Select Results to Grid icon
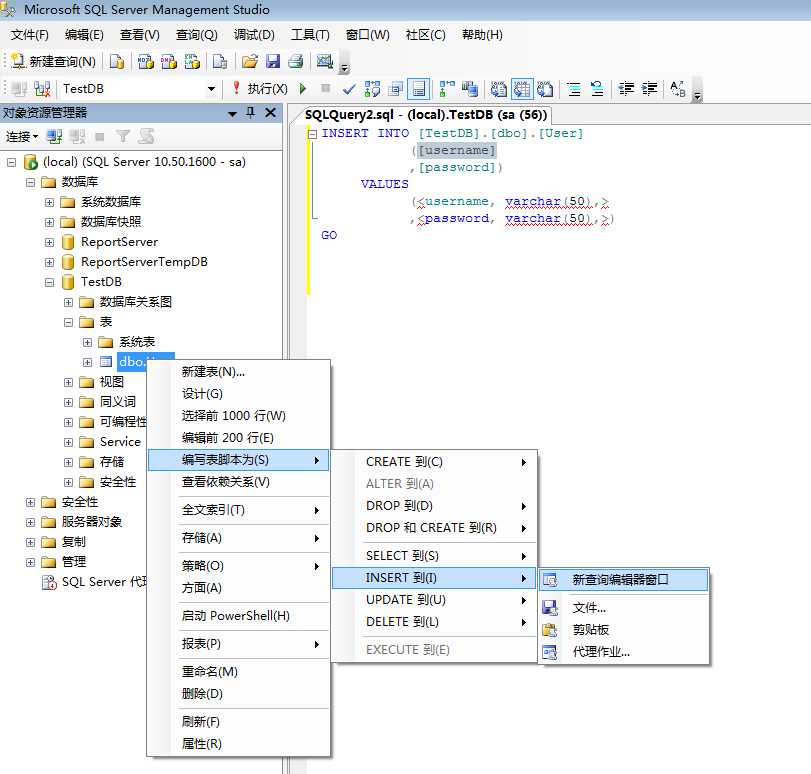The width and height of the screenshot is (811, 774). (522, 89)
